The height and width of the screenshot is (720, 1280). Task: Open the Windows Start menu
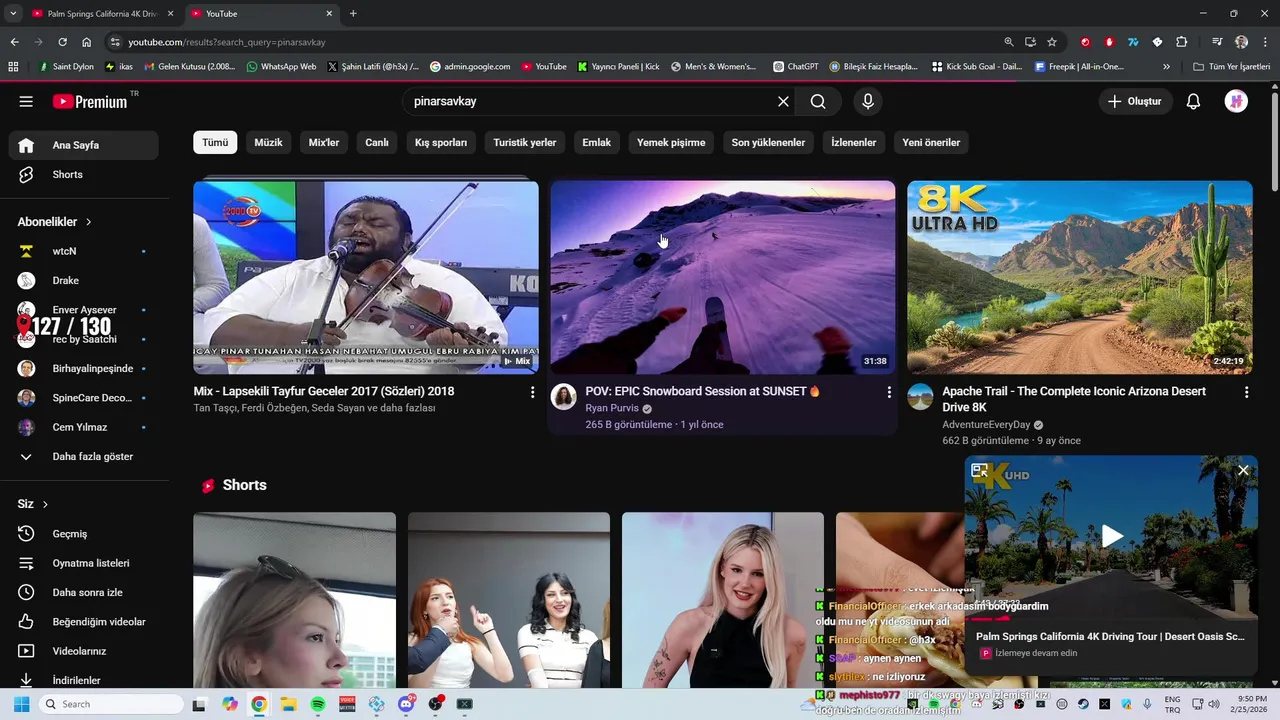21,704
